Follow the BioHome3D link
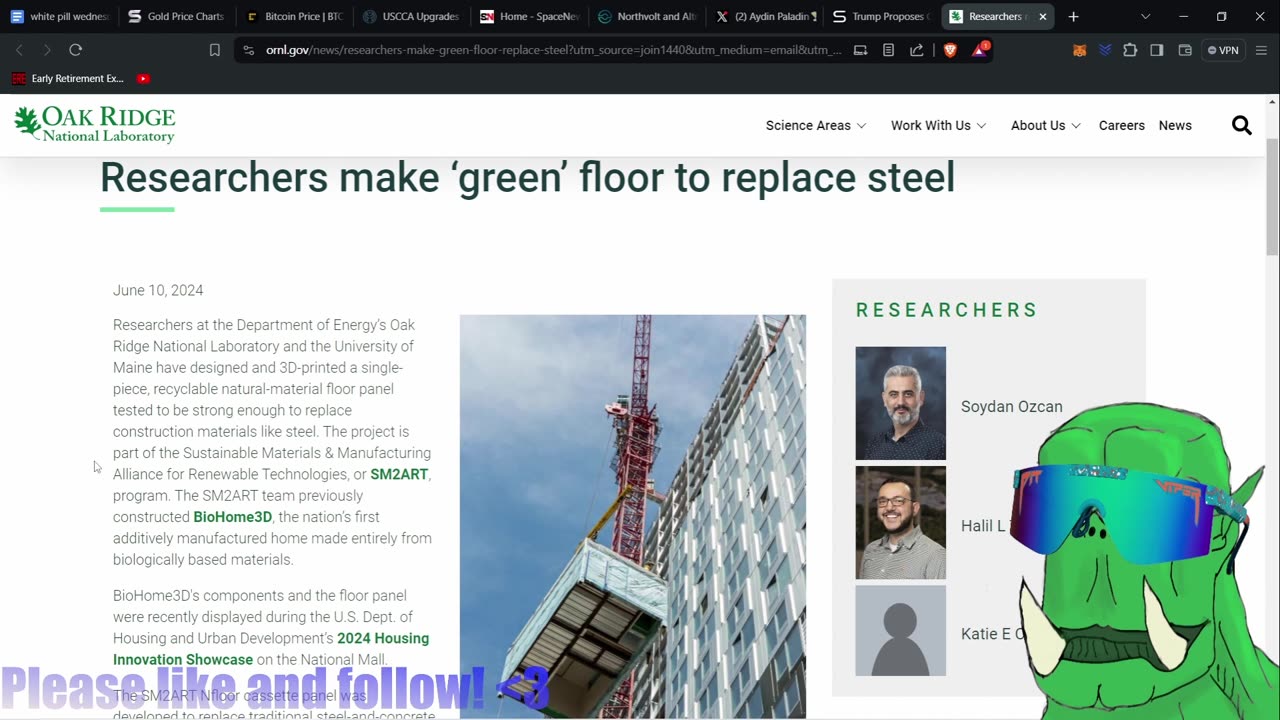 click(x=232, y=517)
